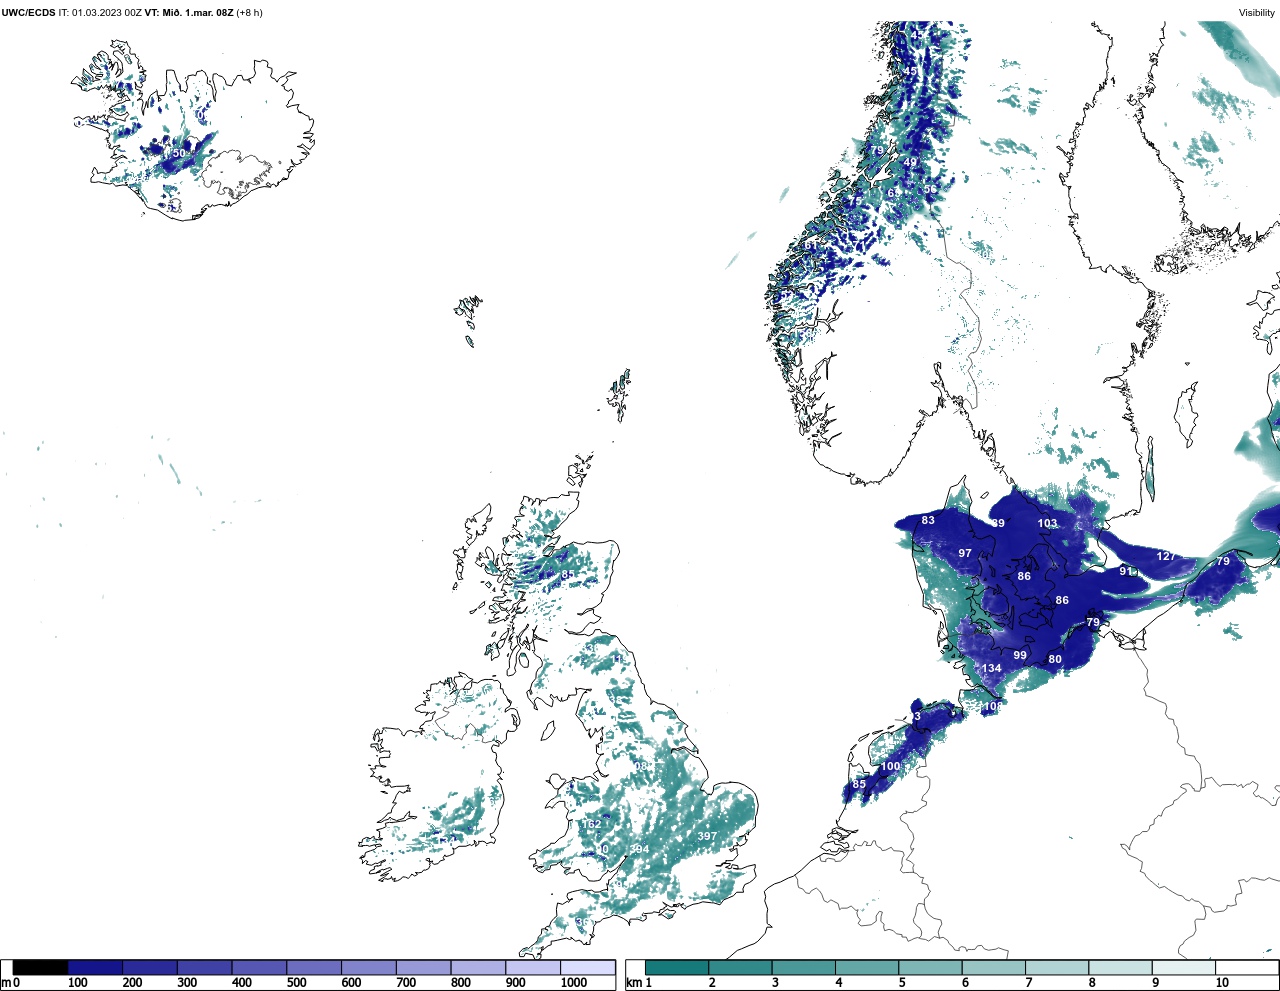Select the "83" value near Denmark's coast

[x=928, y=520]
